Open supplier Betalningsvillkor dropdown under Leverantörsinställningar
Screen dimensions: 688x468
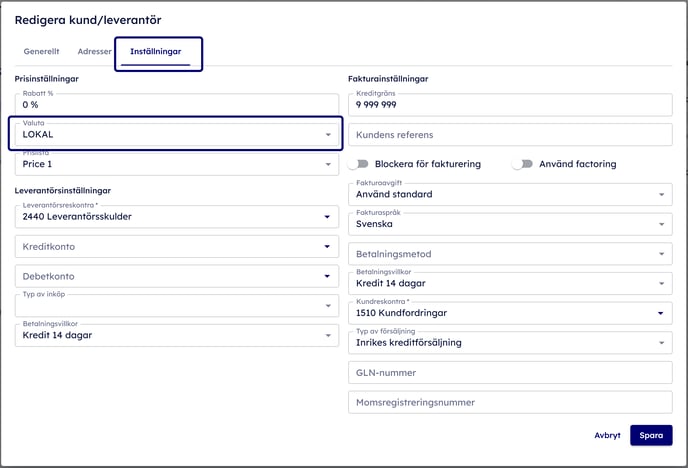coord(176,336)
